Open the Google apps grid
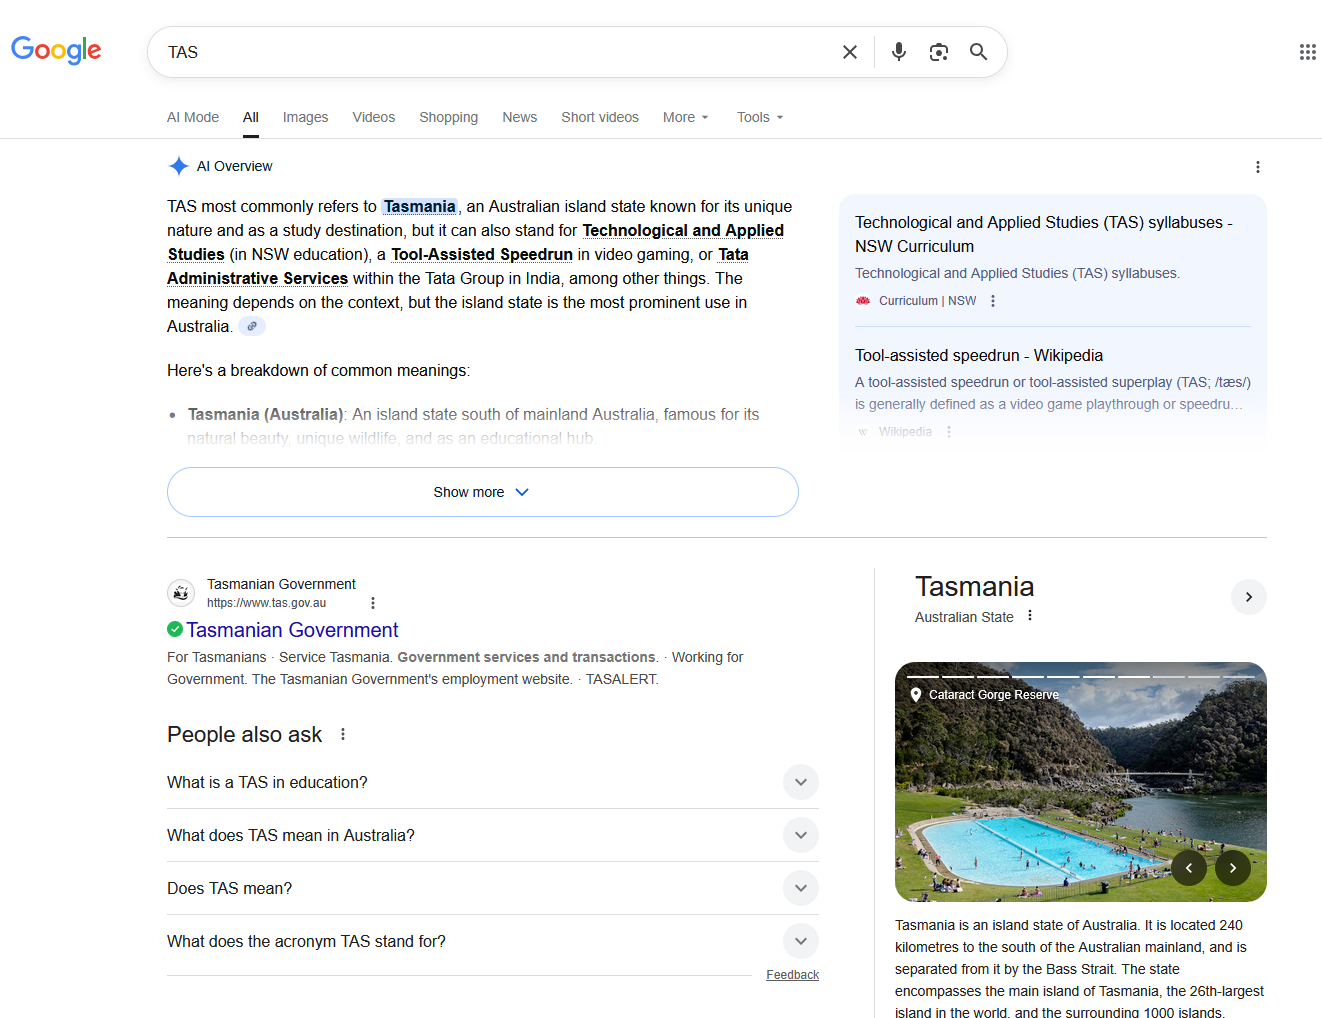The height and width of the screenshot is (1018, 1322). point(1308,52)
